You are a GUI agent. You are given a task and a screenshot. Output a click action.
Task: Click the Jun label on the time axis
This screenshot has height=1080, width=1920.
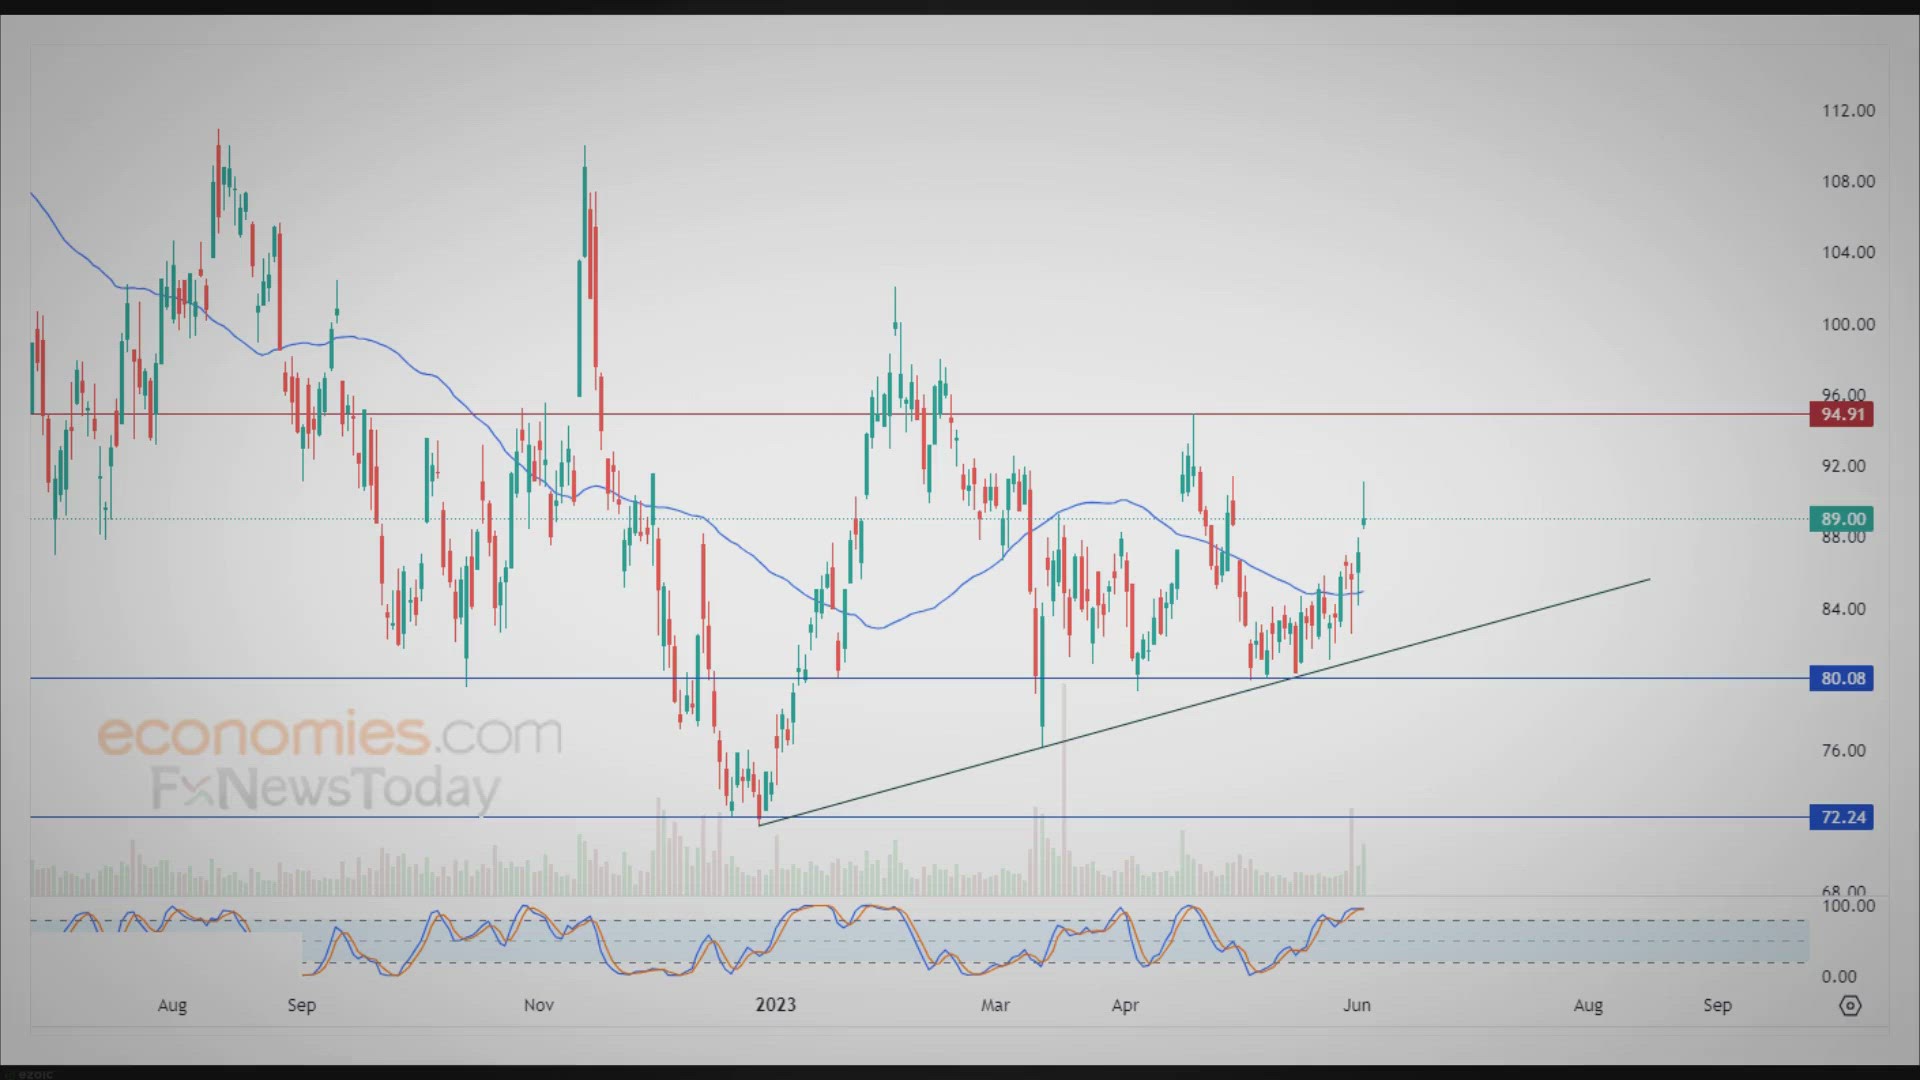click(1357, 1005)
